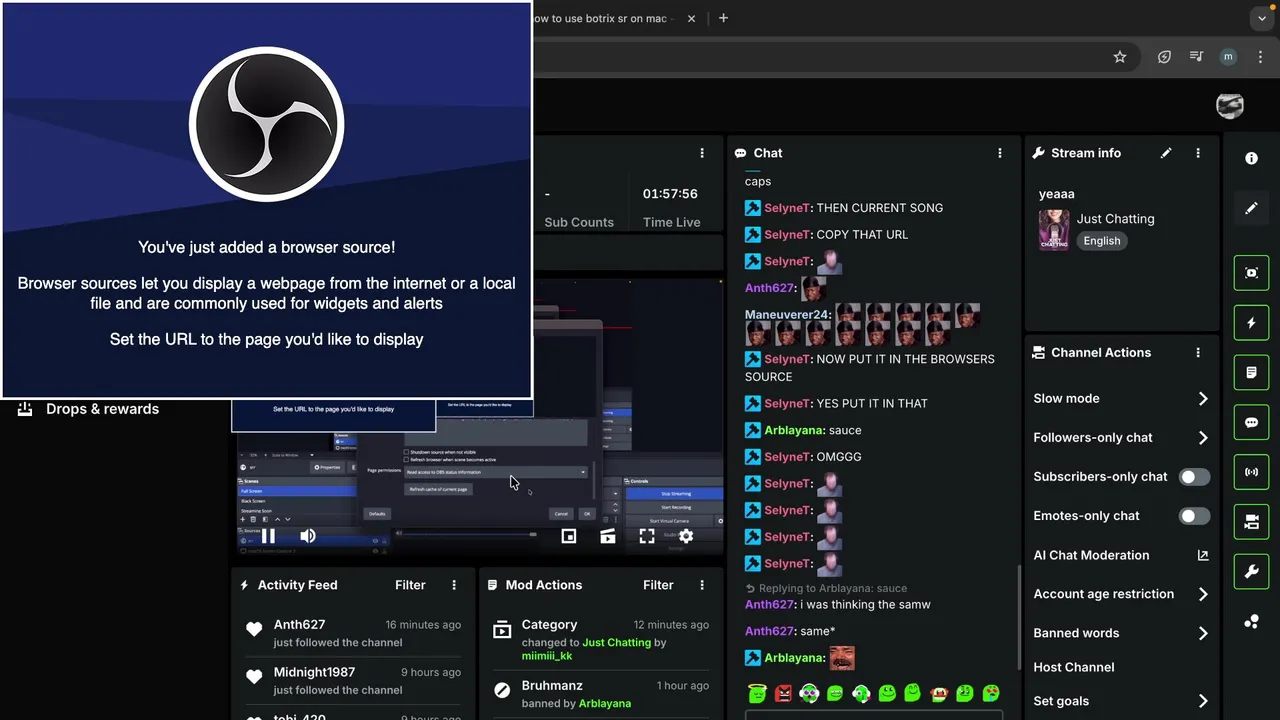This screenshot has height=720, width=1280.
Task: Toggle Emotes-only chat switch
Action: pyautogui.click(x=1194, y=516)
